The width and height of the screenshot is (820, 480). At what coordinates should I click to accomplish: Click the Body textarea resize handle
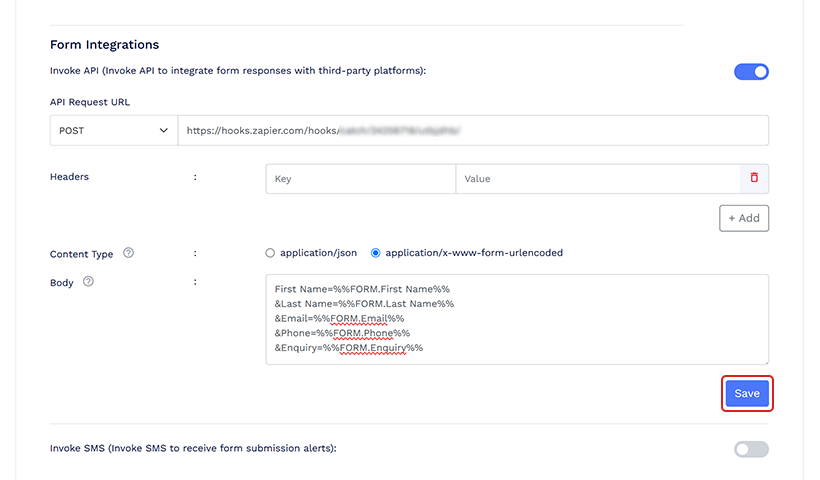click(764, 360)
